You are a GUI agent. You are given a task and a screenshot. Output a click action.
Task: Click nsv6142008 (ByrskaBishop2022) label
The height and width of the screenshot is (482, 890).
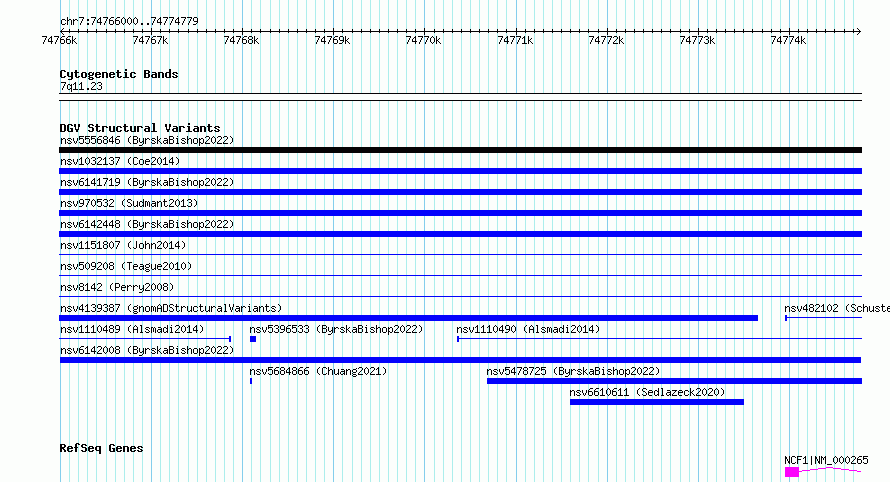point(147,350)
